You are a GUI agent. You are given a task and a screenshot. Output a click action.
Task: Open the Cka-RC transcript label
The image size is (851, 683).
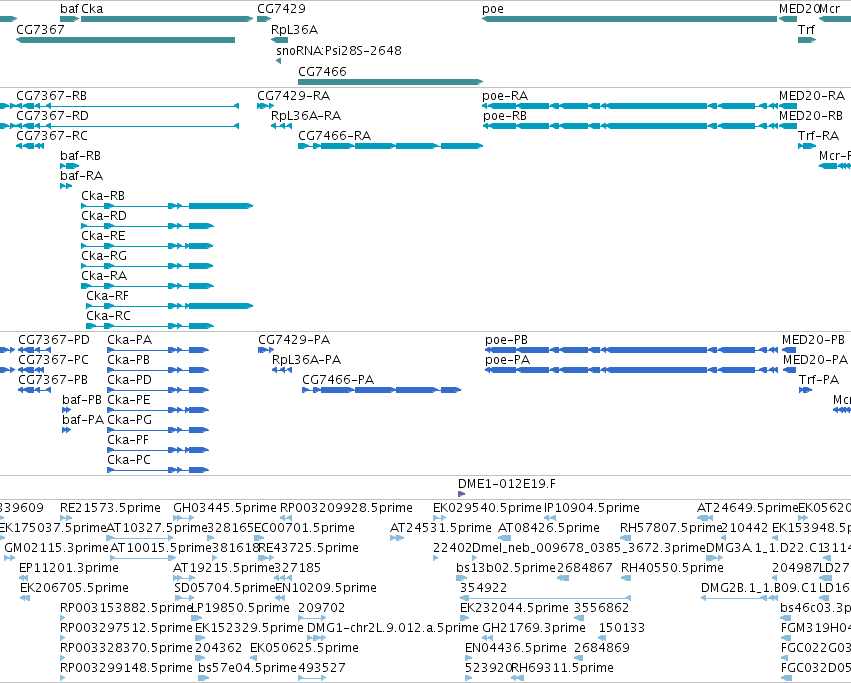[x=109, y=316]
